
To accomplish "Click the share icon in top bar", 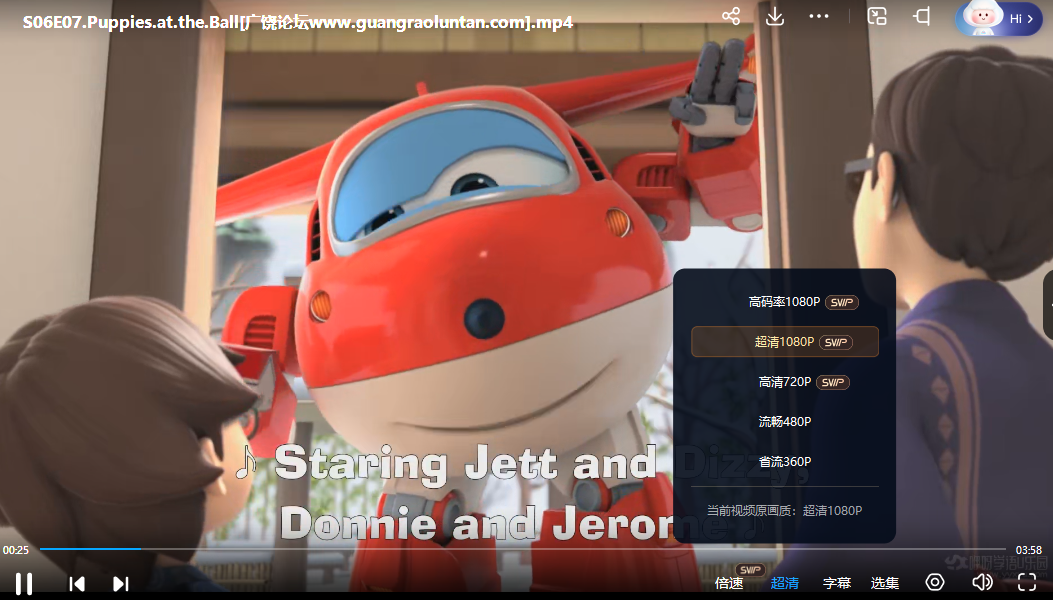I will click(x=731, y=16).
